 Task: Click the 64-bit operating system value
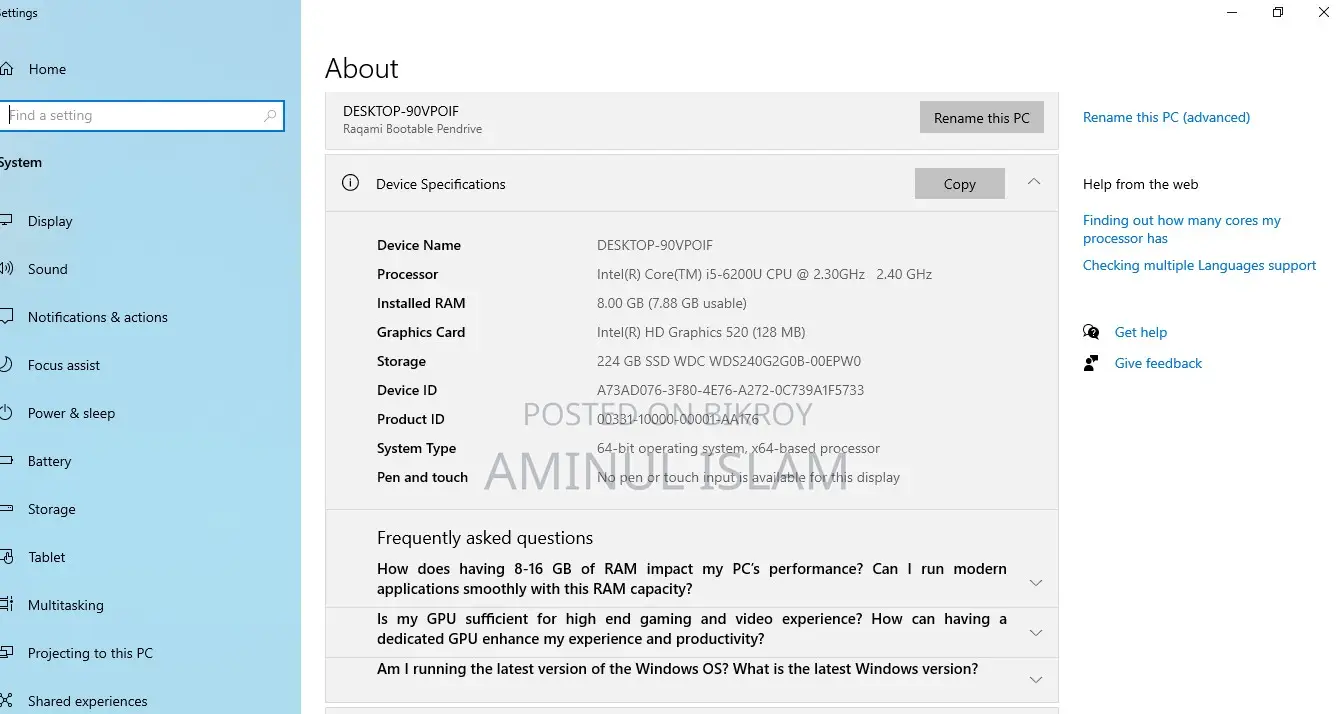[739, 448]
